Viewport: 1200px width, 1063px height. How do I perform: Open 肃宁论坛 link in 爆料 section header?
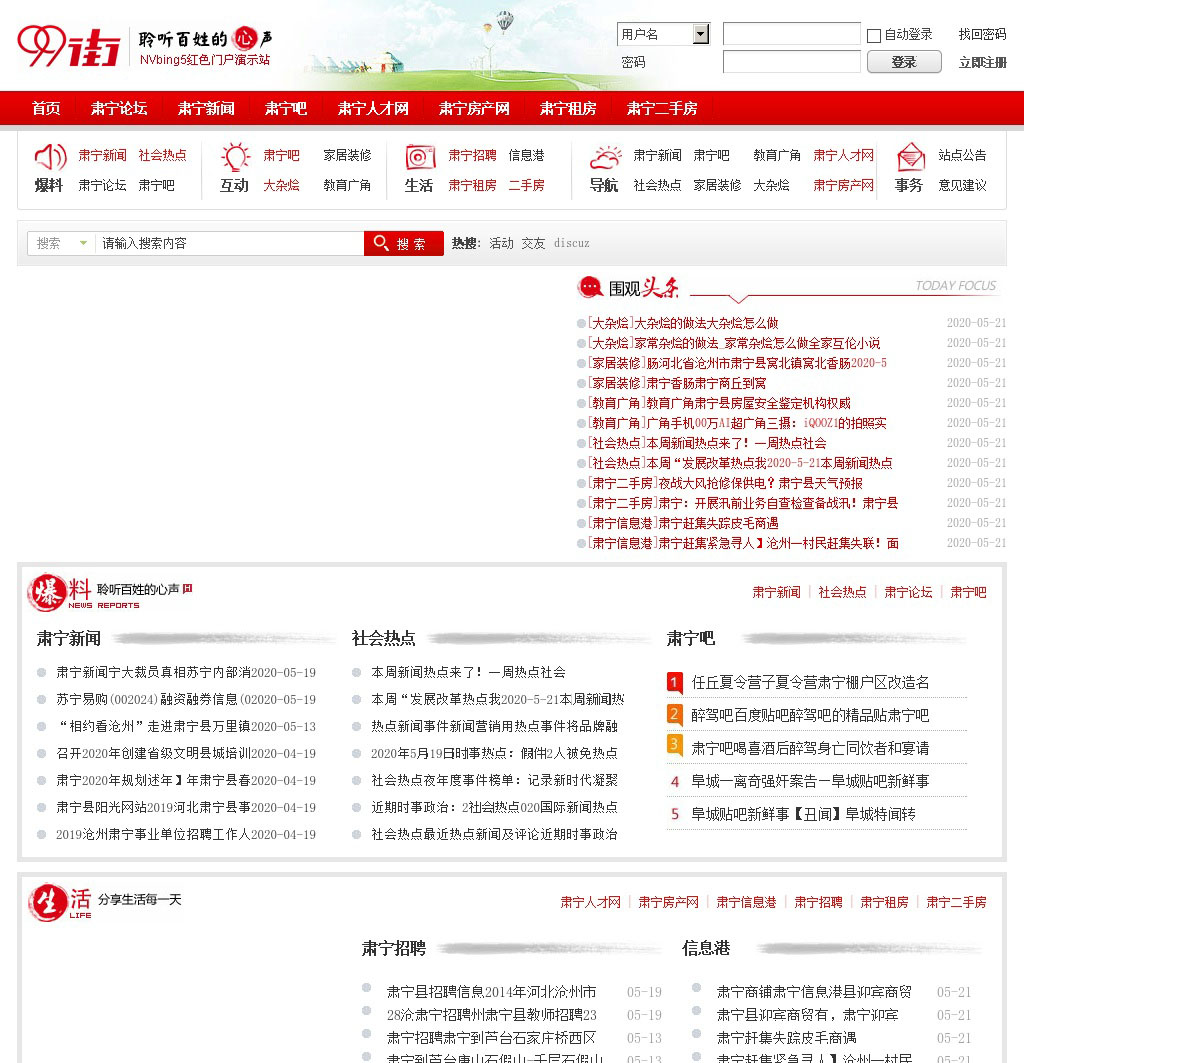pyautogui.click(x=908, y=592)
